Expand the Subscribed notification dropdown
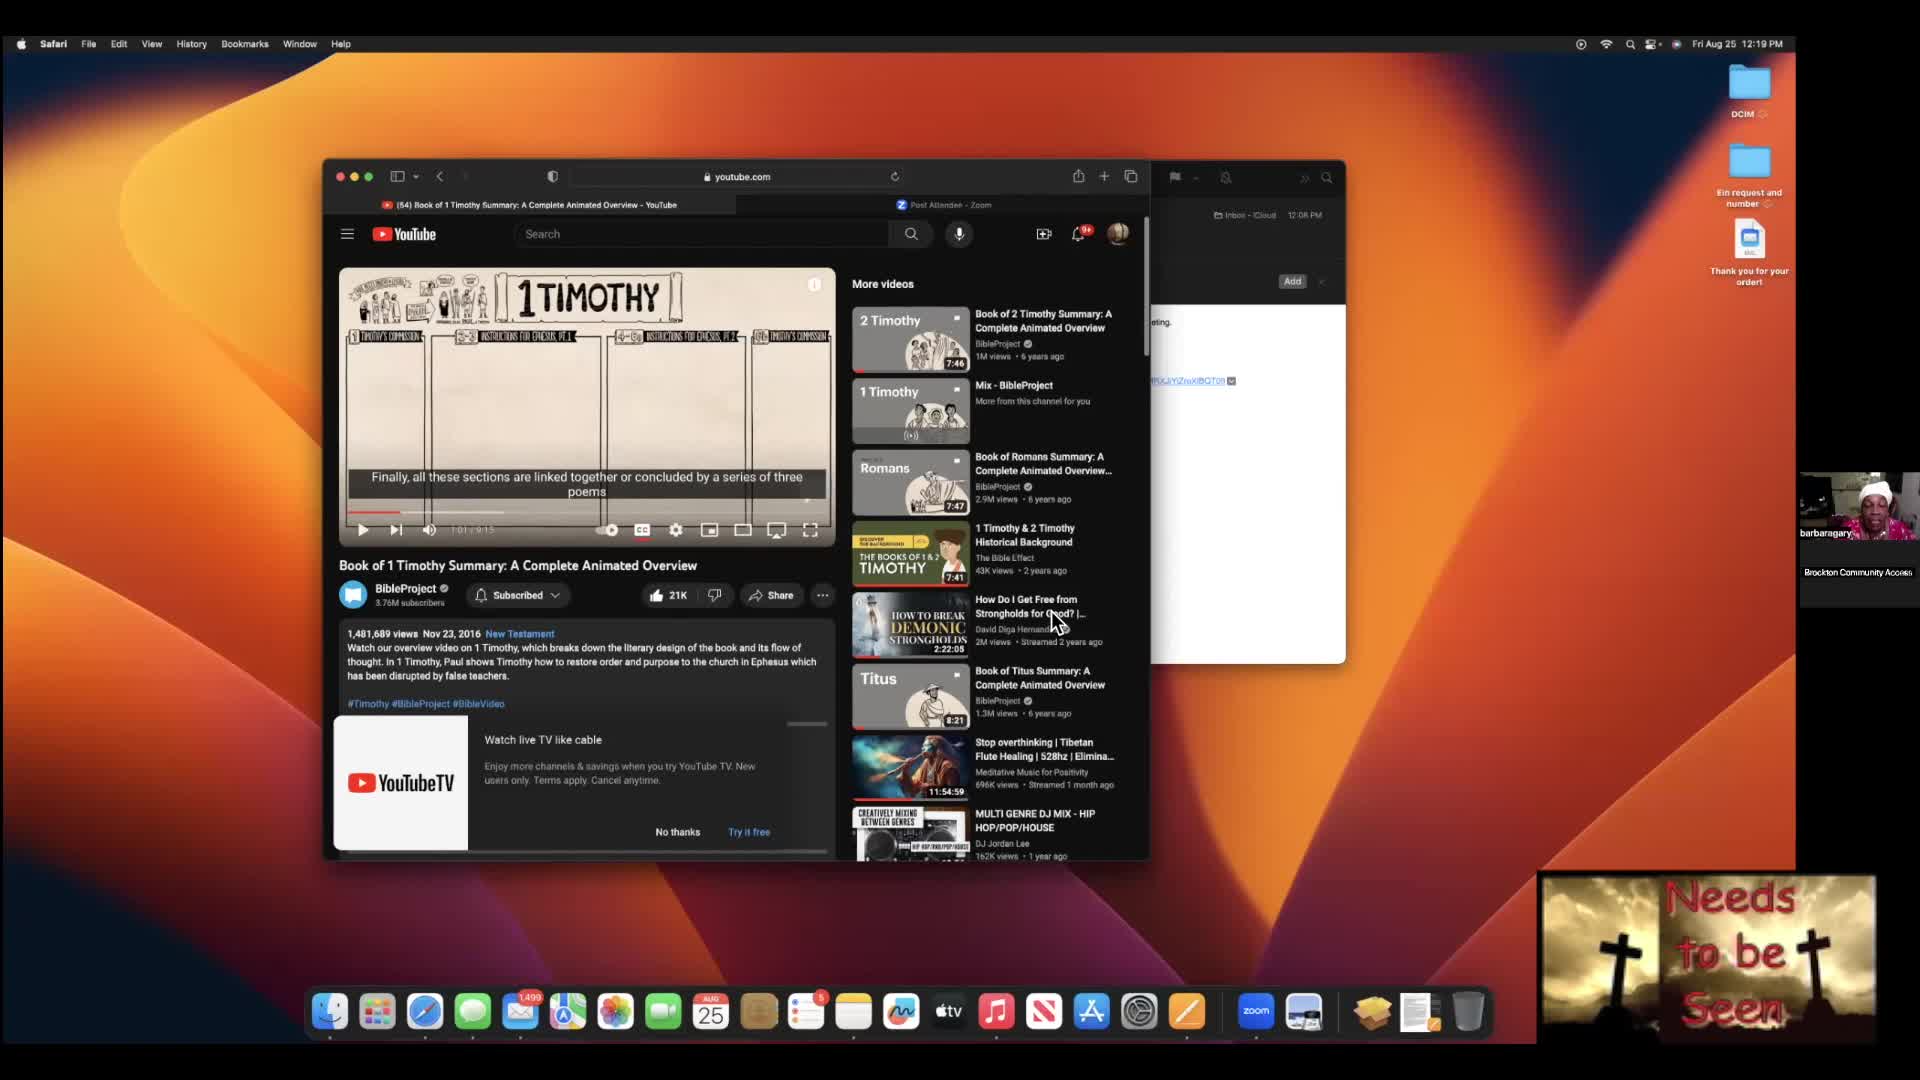The width and height of the screenshot is (1920, 1080). click(x=517, y=595)
